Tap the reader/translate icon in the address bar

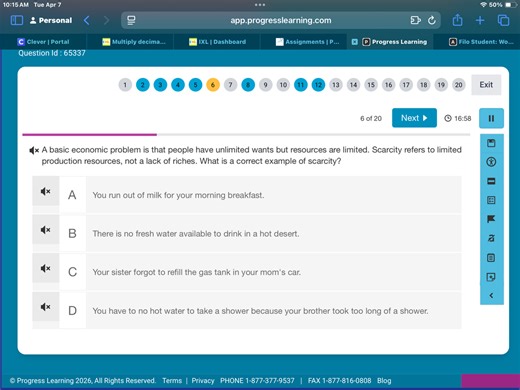pos(415,20)
